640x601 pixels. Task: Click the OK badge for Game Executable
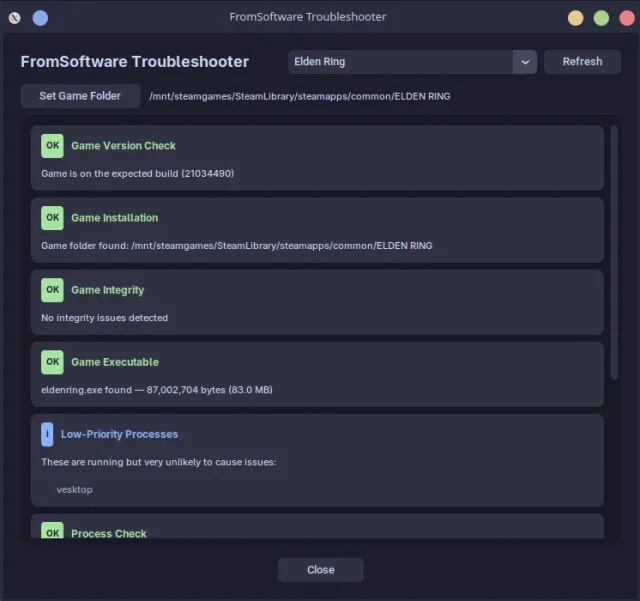point(52,362)
